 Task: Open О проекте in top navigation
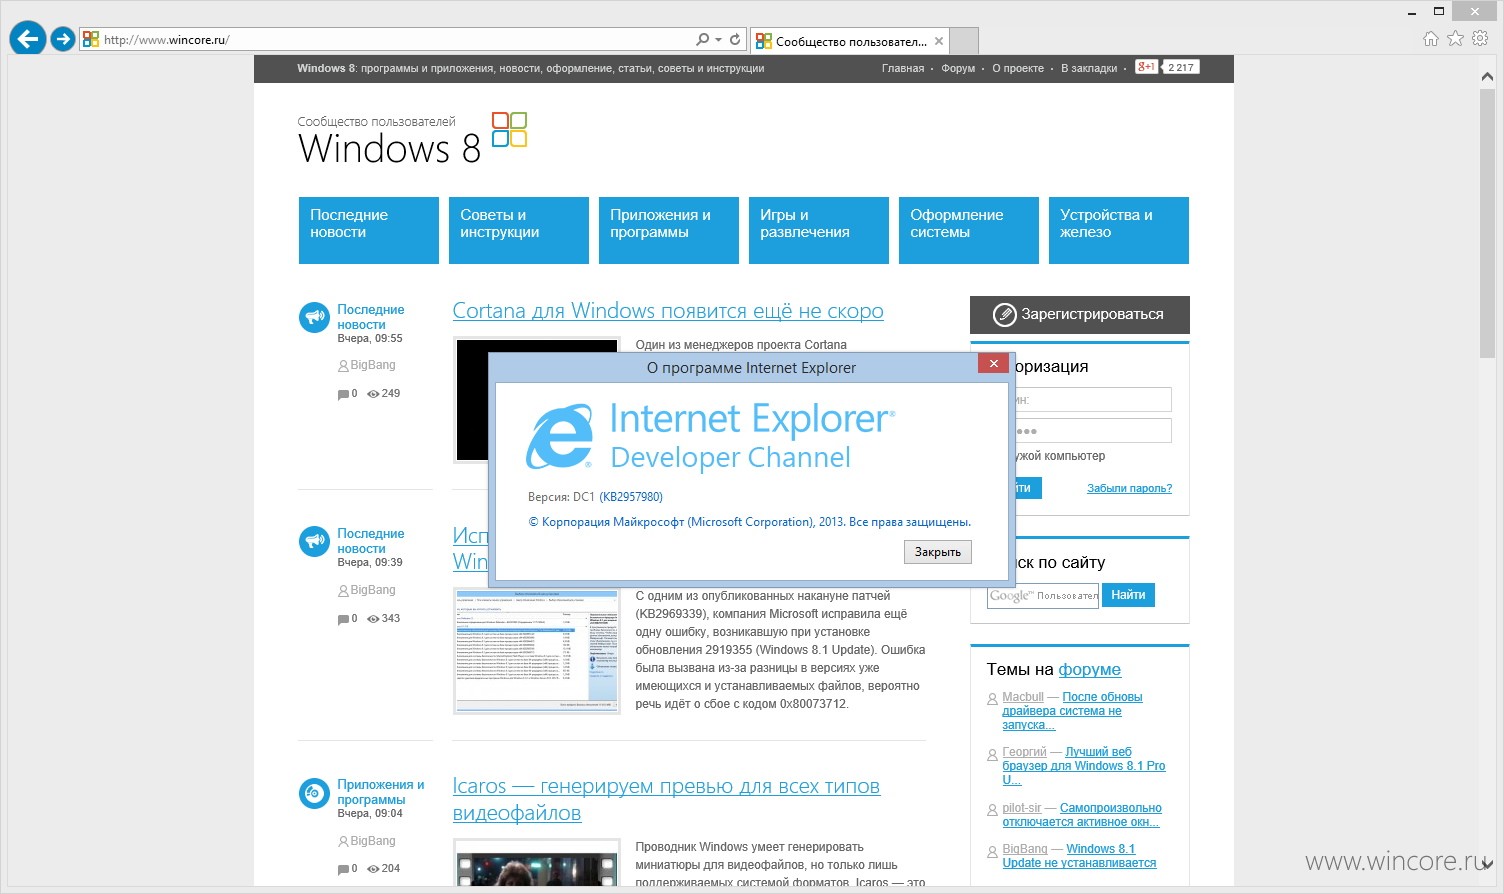click(1018, 68)
